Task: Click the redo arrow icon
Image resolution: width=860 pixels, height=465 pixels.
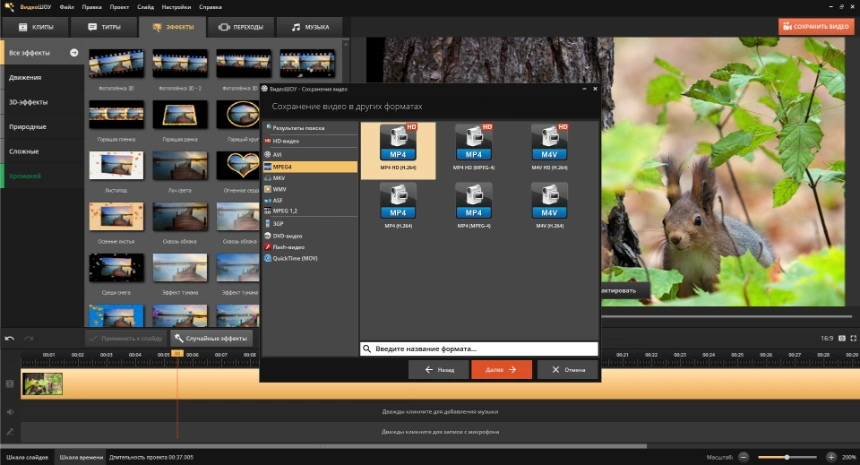Action: [29, 338]
